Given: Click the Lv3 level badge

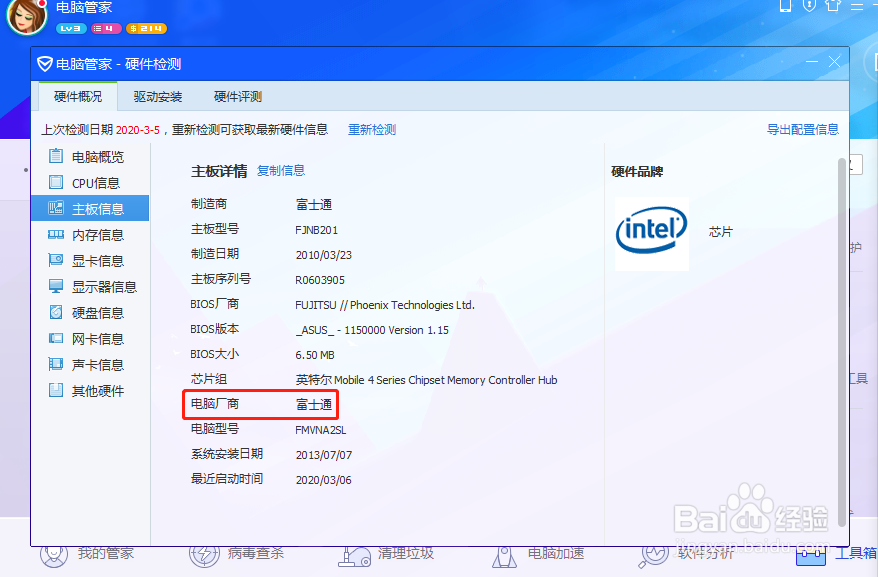Looking at the screenshot, I should point(71,28).
